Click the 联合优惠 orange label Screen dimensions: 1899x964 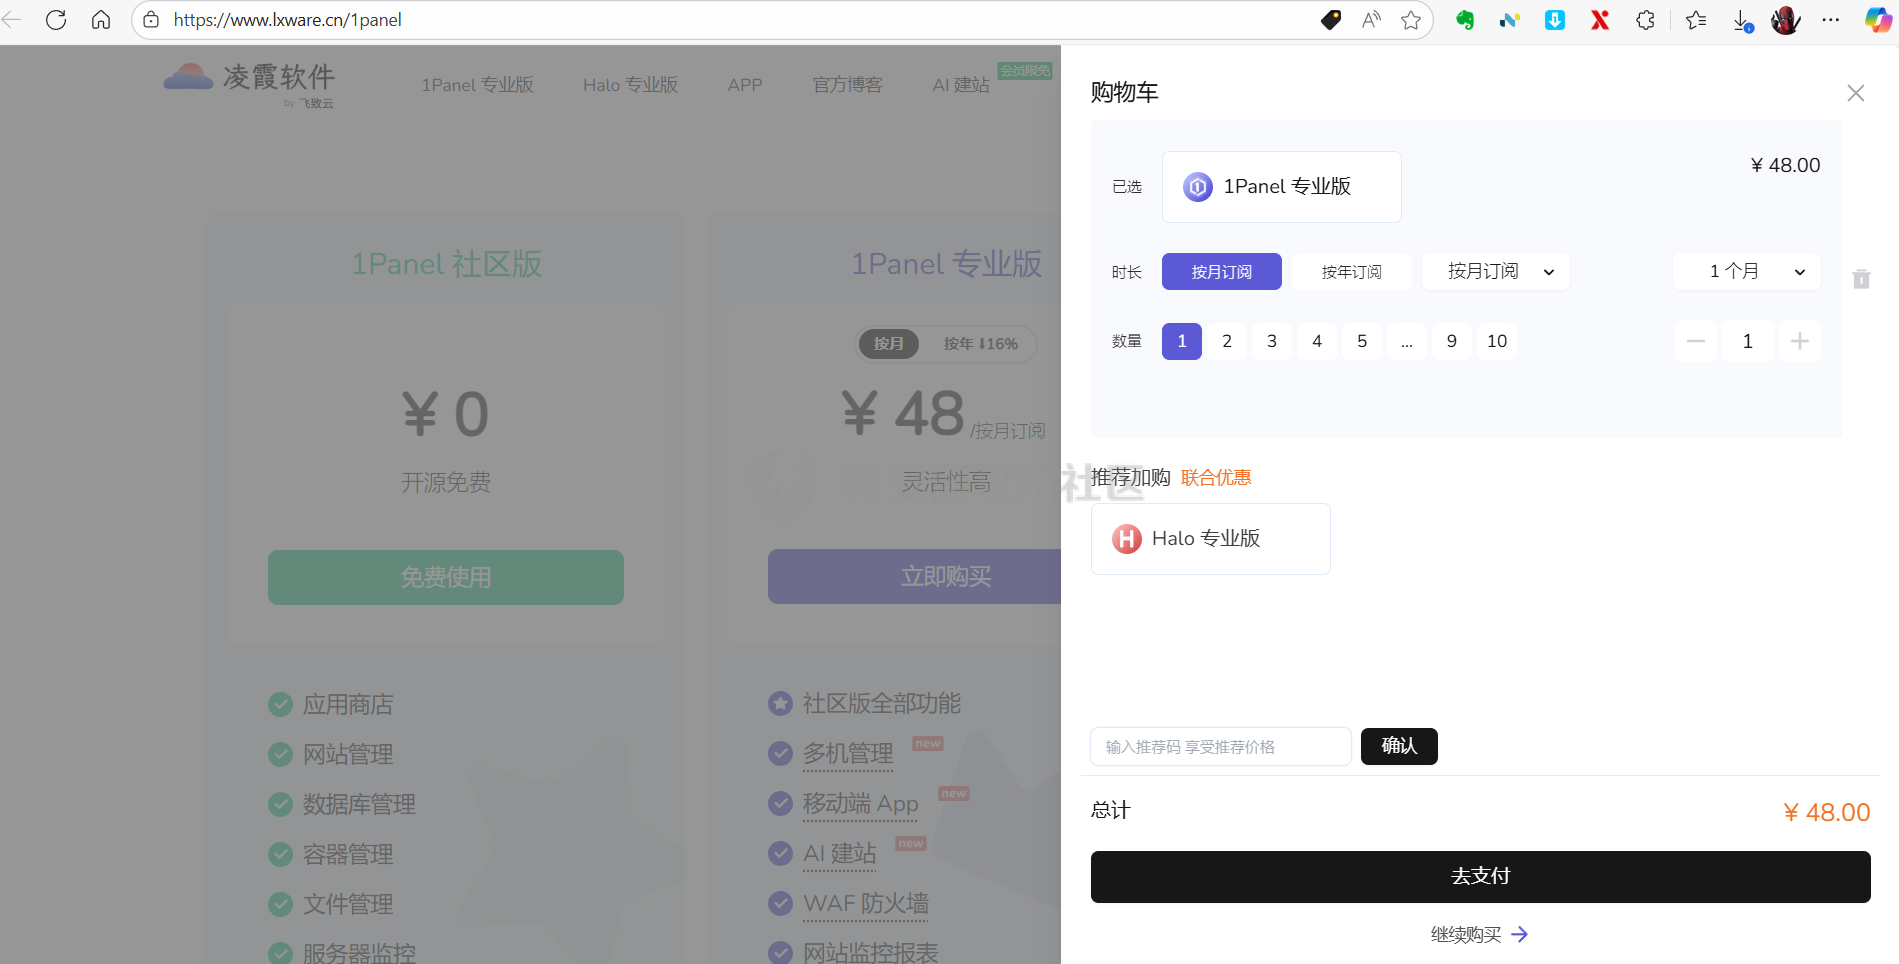point(1216,478)
